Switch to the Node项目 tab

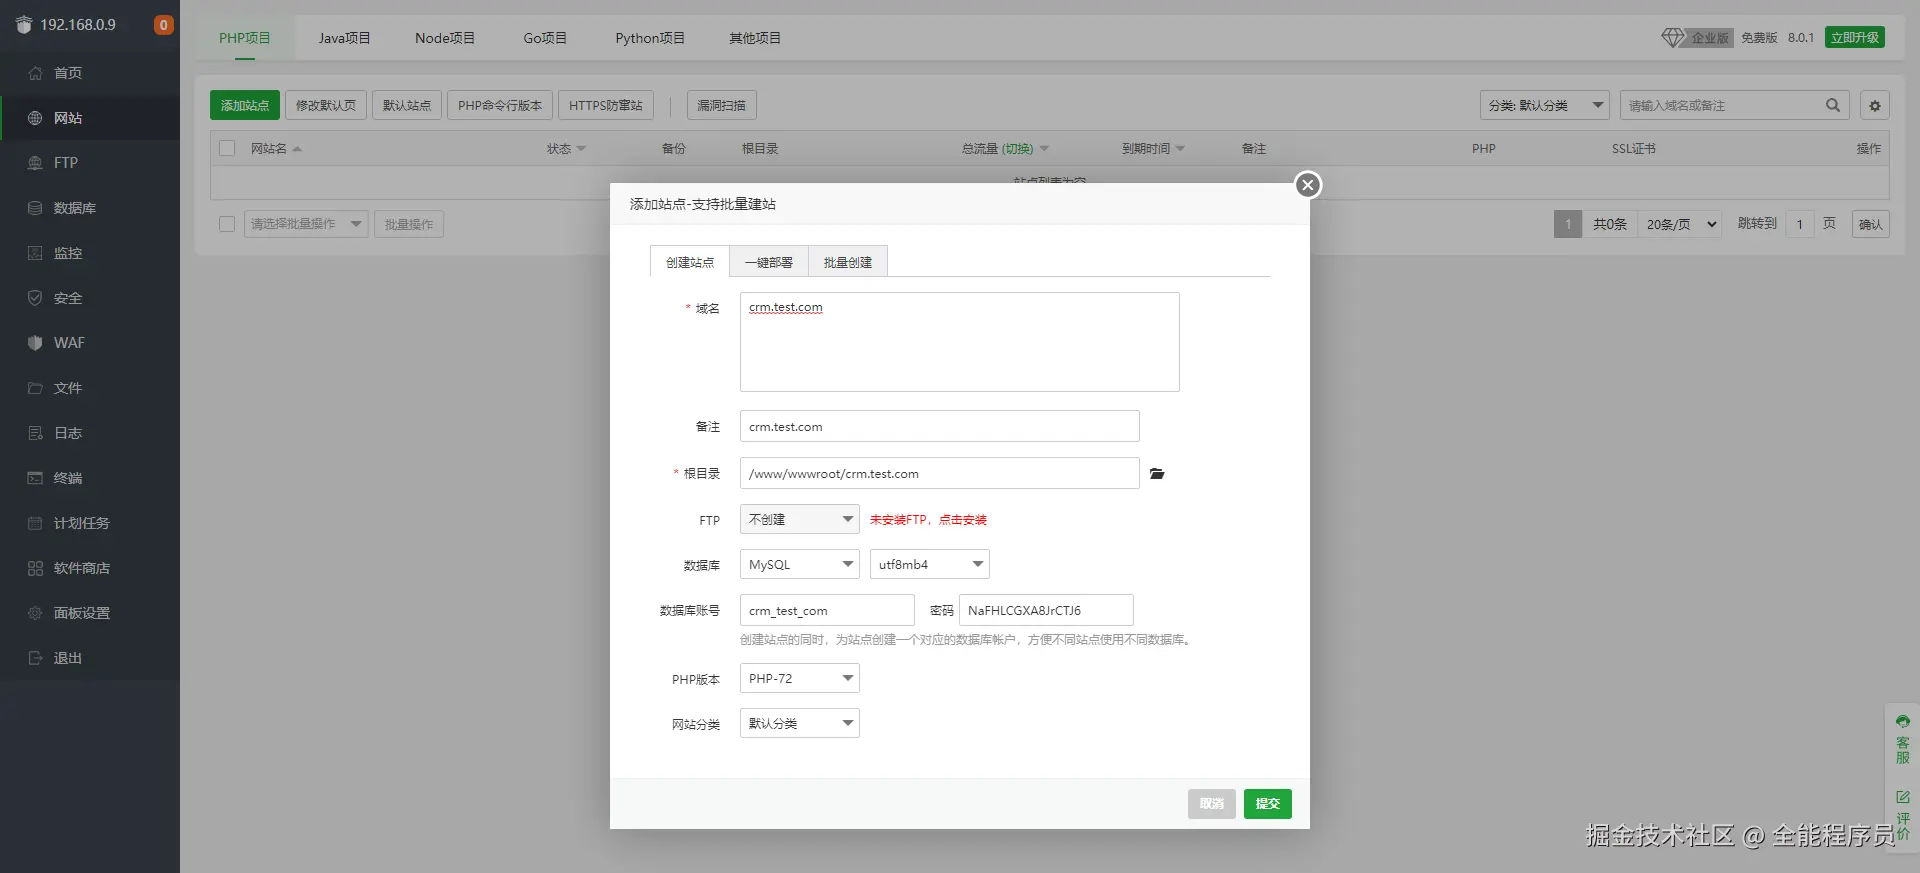point(445,38)
